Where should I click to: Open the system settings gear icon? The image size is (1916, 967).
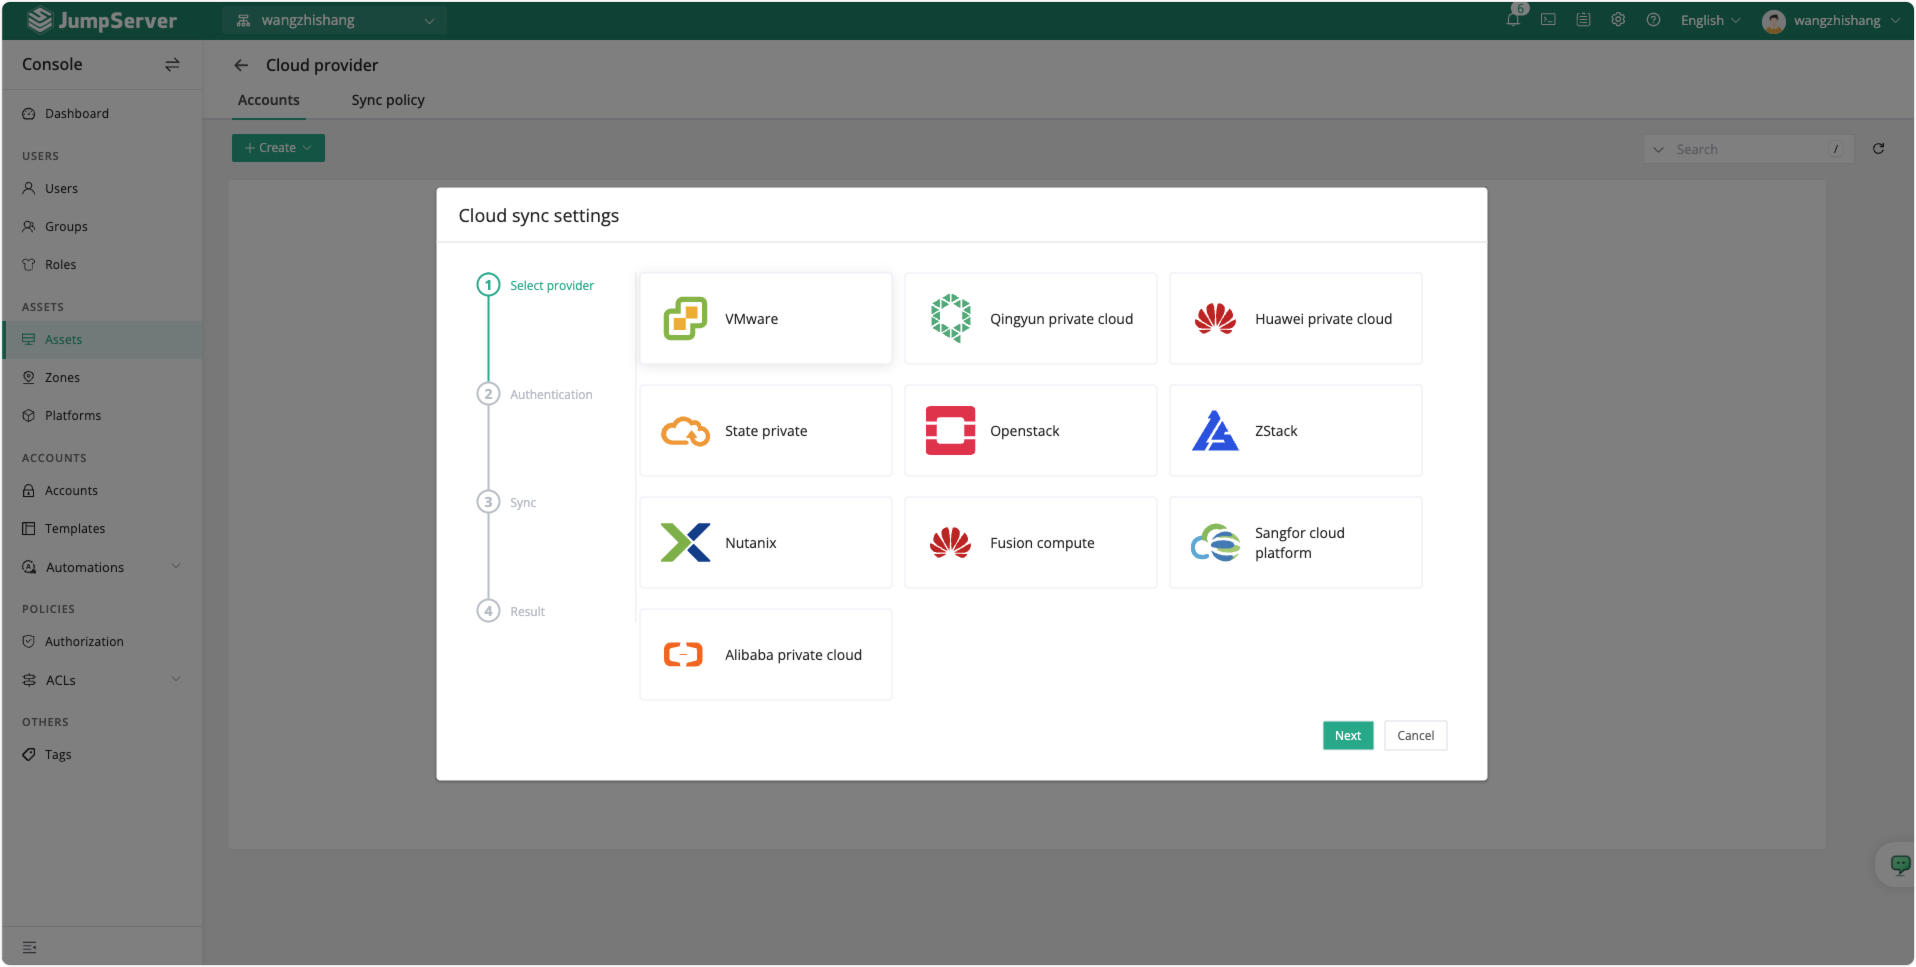point(1618,20)
